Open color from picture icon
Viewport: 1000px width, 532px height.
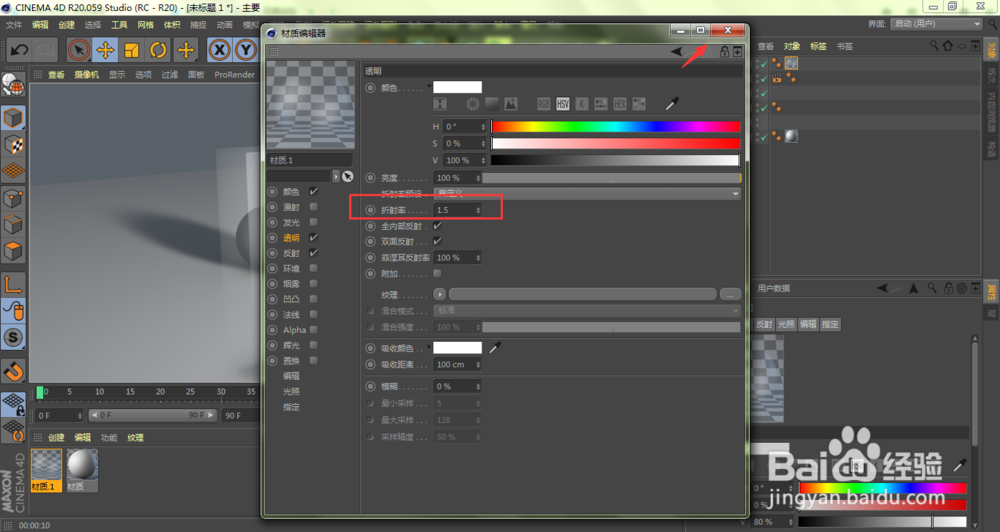click(x=510, y=104)
